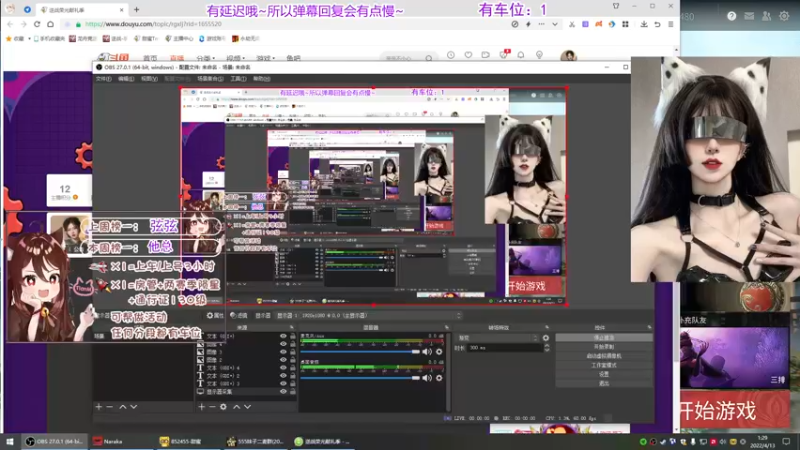This screenshot has height=450, width=800.
Task: Open Douyu user avatar menu
Action: 568,56
